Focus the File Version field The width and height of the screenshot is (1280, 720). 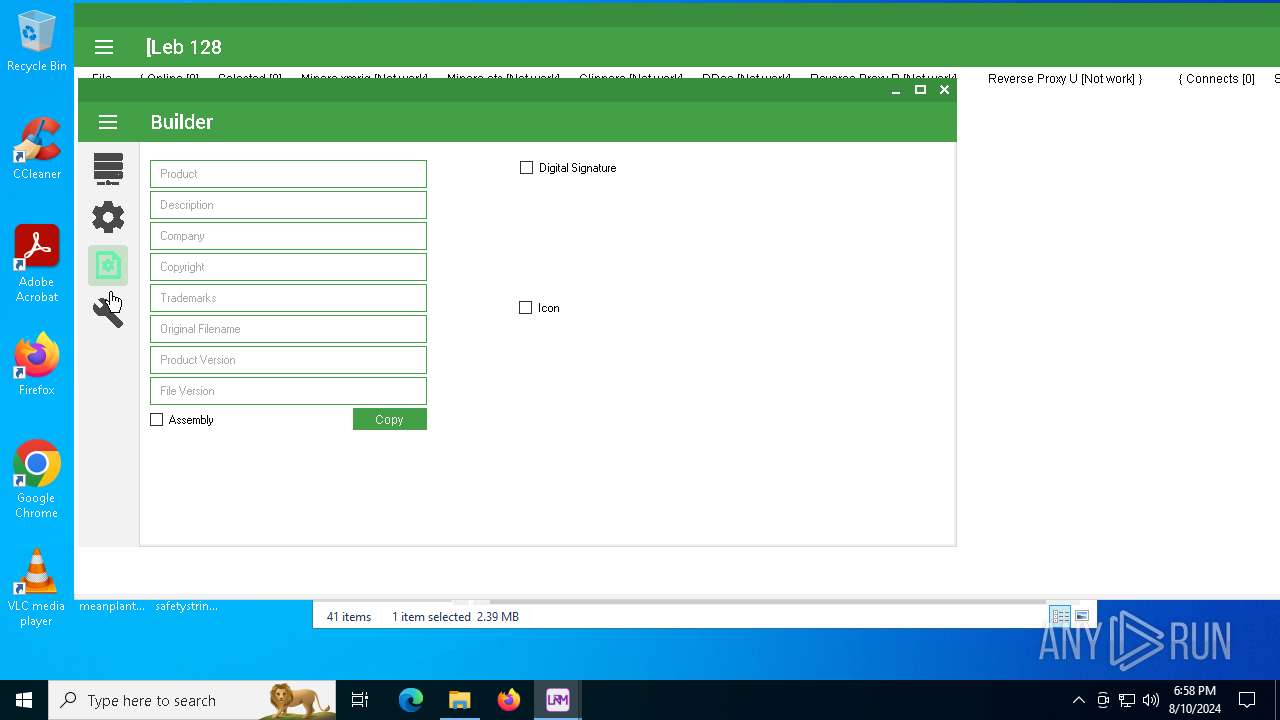[x=288, y=391]
